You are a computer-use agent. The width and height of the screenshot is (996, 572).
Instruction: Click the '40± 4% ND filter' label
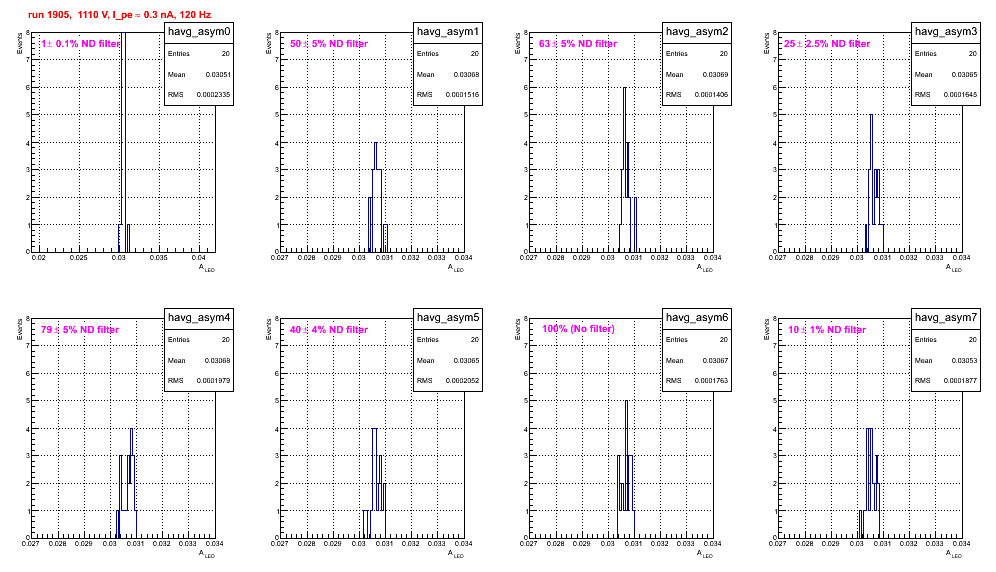coord(329,330)
